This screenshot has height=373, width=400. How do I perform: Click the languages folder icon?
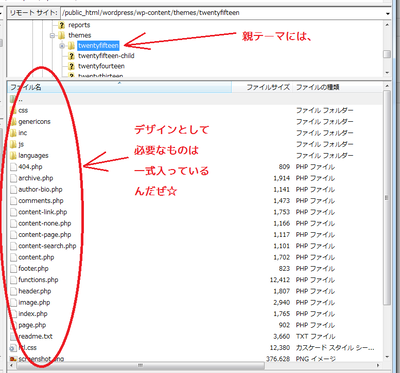point(13,156)
